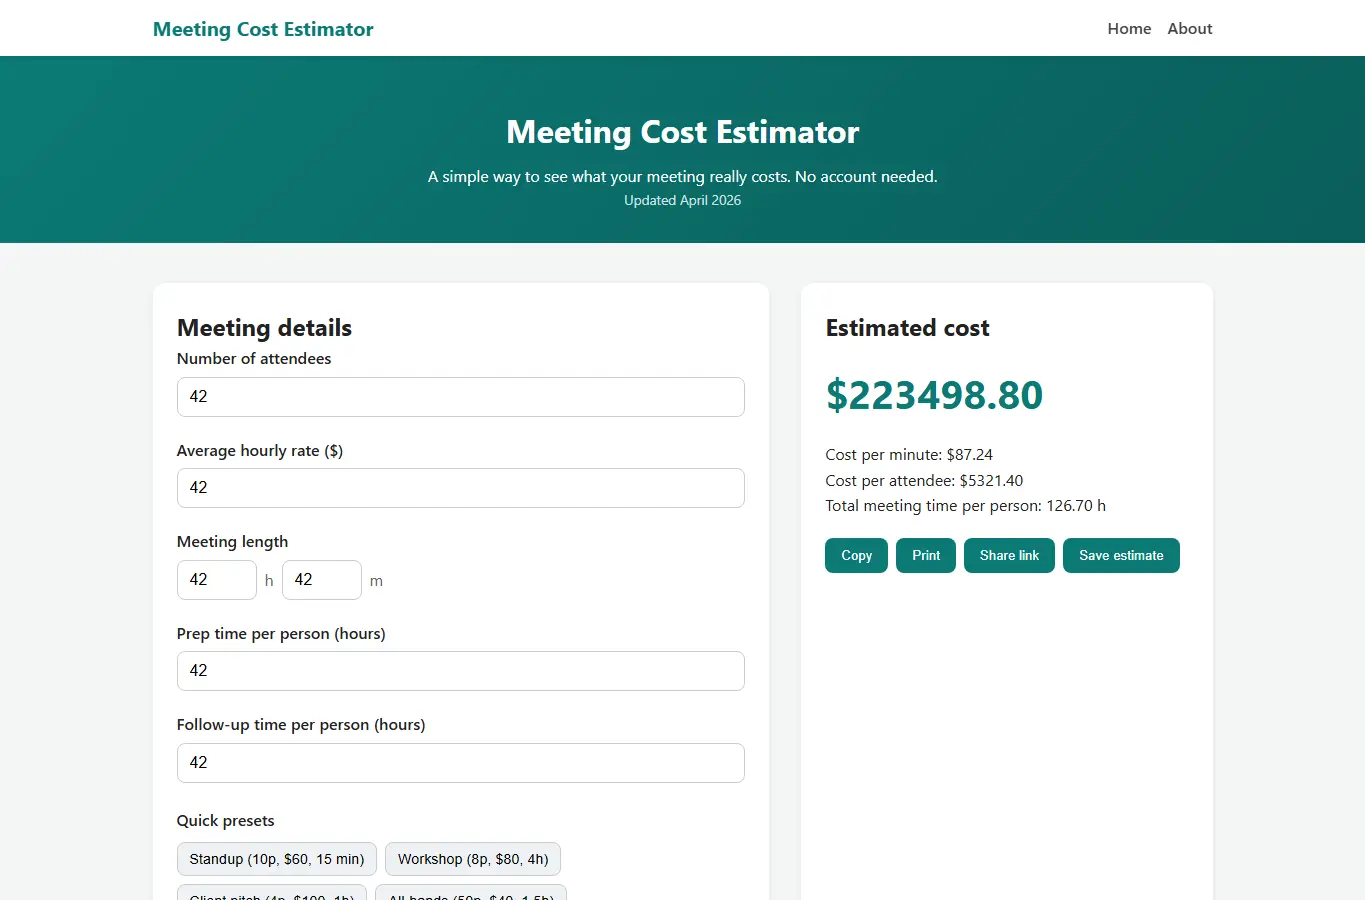The height and width of the screenshot is (900, 1365).
Task: Apply the Workshop quick preset
Action: (x=473, y=859)
